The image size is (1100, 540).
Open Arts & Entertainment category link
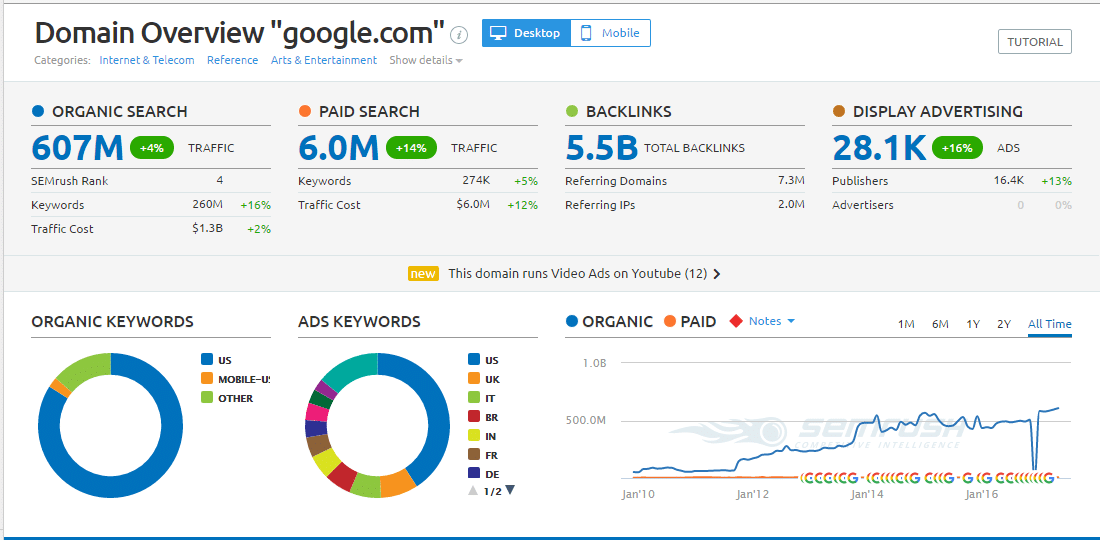pos(323,60)
